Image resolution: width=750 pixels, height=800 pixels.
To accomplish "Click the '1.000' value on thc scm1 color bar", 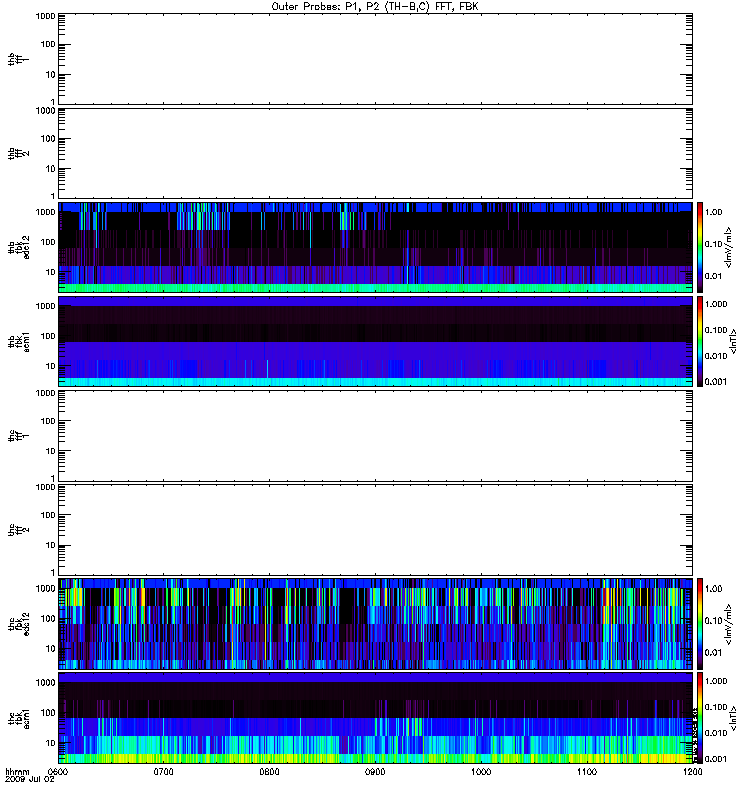I will pyautogui.click(x=716, y=681).
